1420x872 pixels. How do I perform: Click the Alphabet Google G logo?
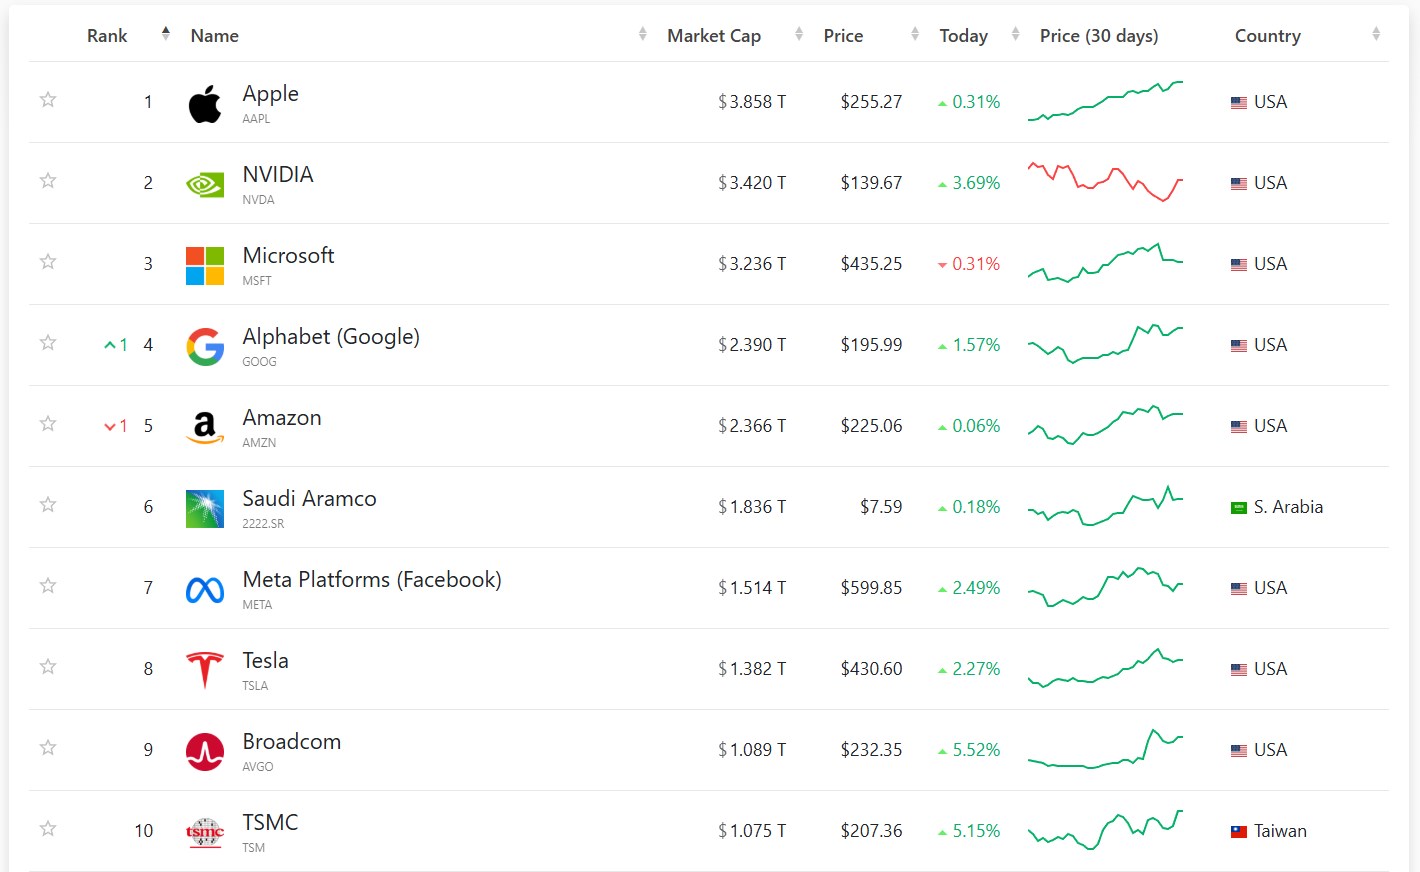[x=205, y=346]
